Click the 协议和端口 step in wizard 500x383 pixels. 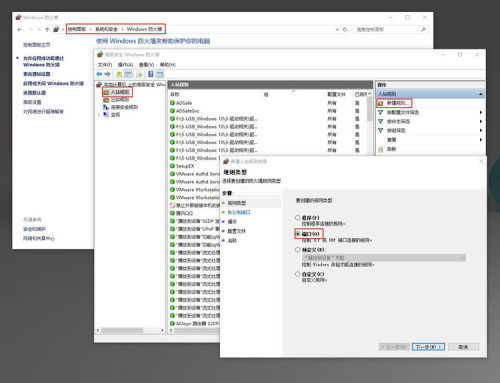click(x=239, y=212)
